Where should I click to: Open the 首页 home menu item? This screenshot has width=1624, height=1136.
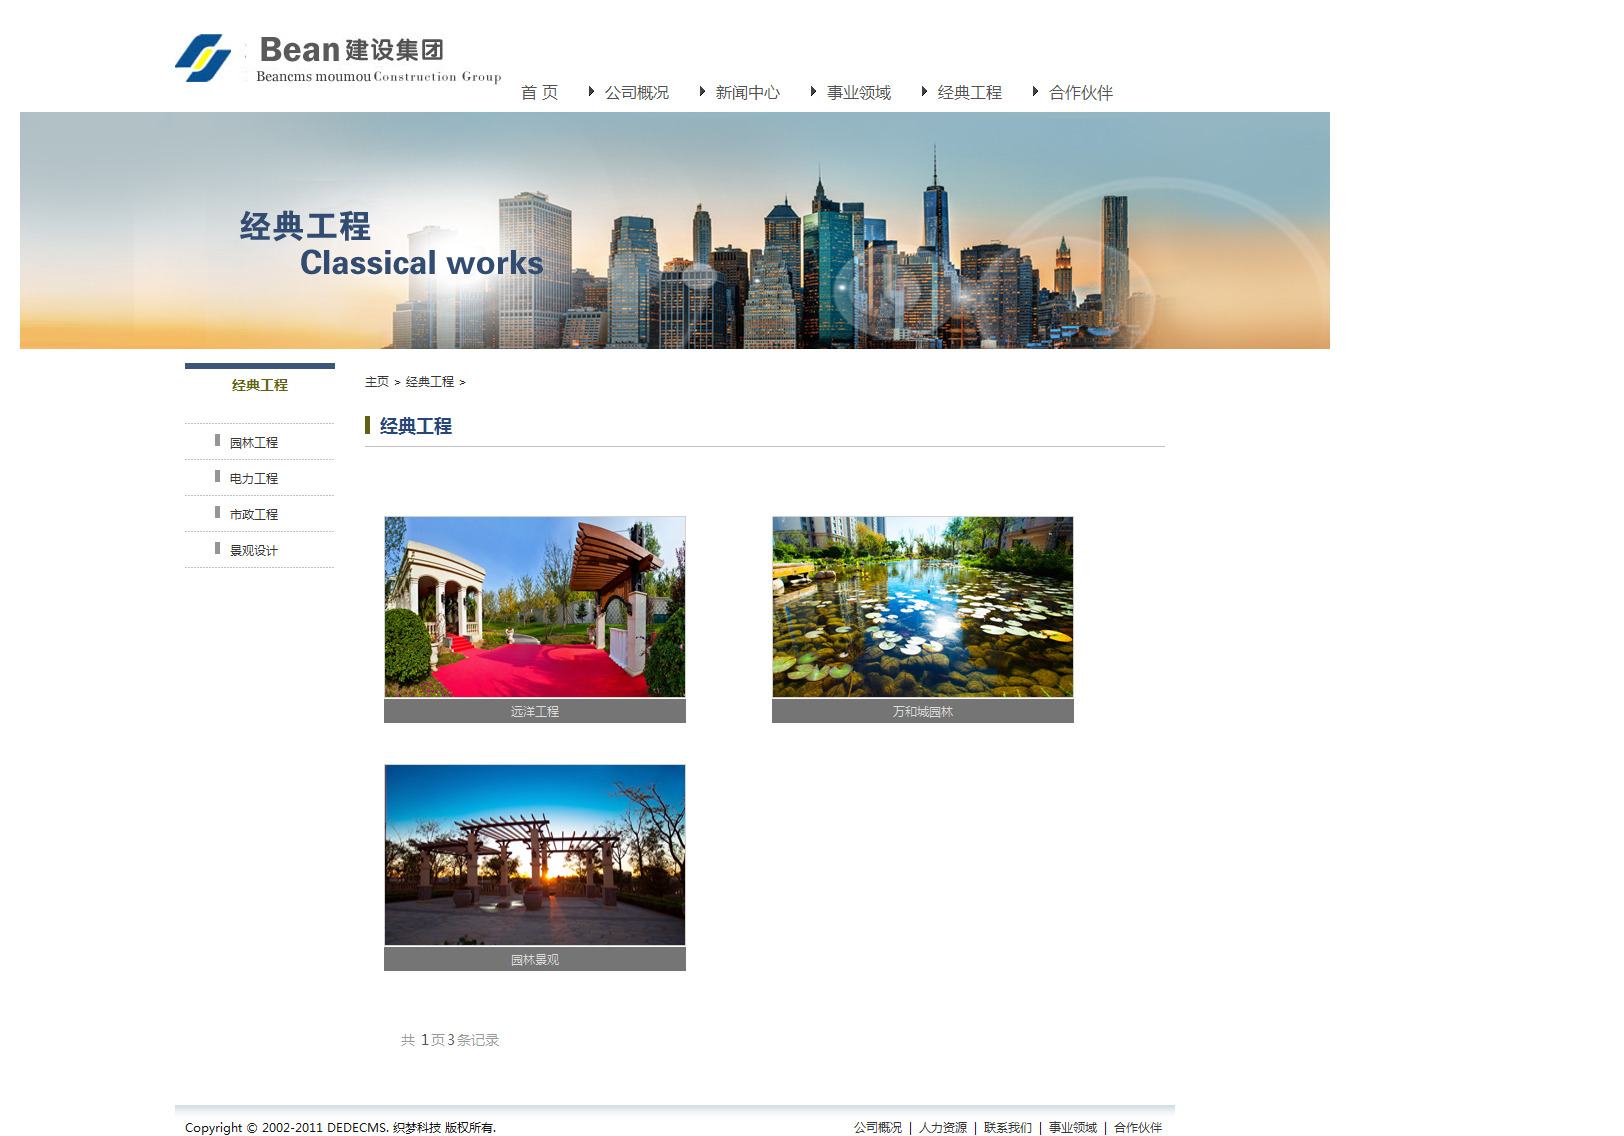click(539, 93)
